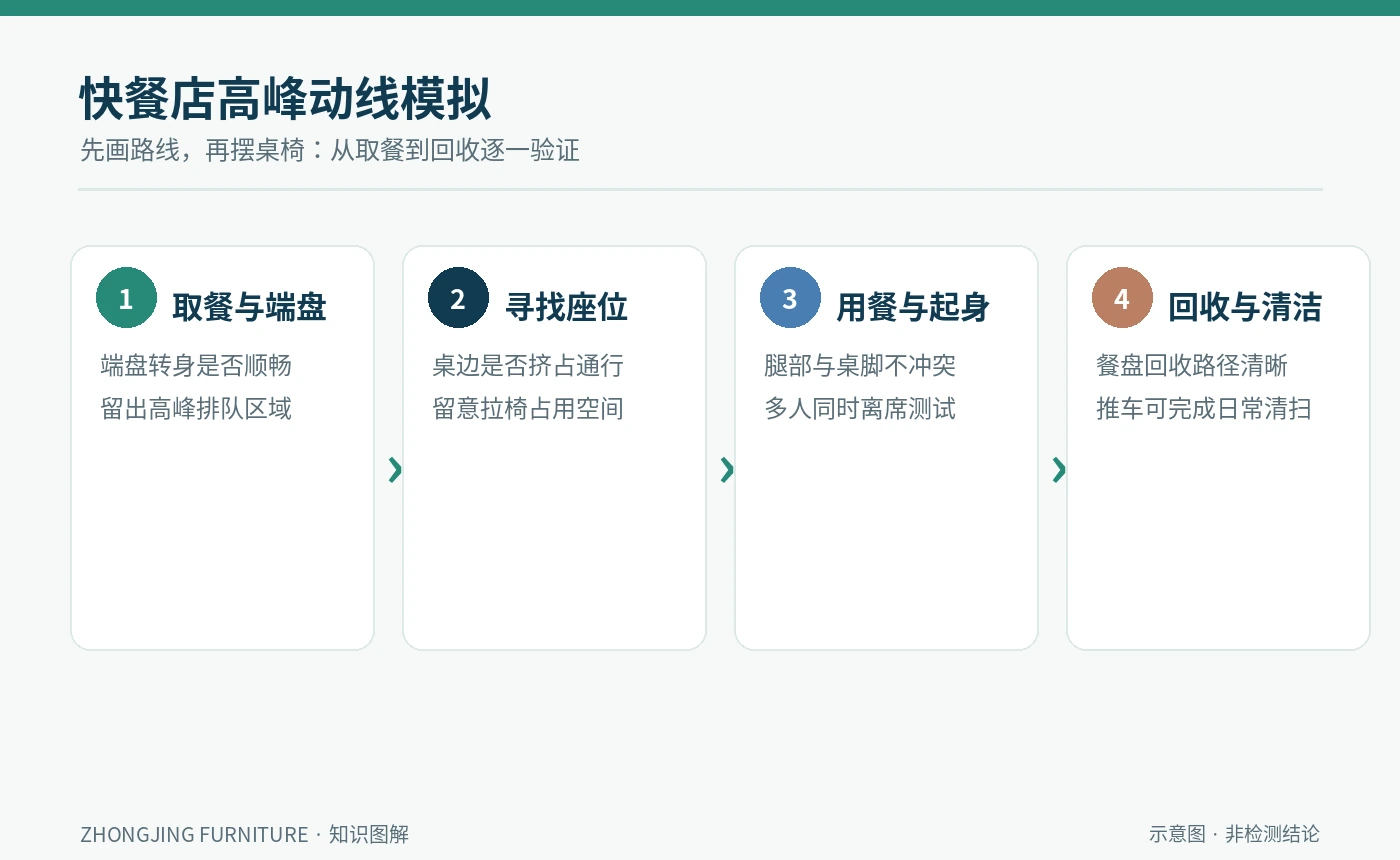
Task: Click the dark navy step 2 circle badge
Action: click(x=458, y=298)
